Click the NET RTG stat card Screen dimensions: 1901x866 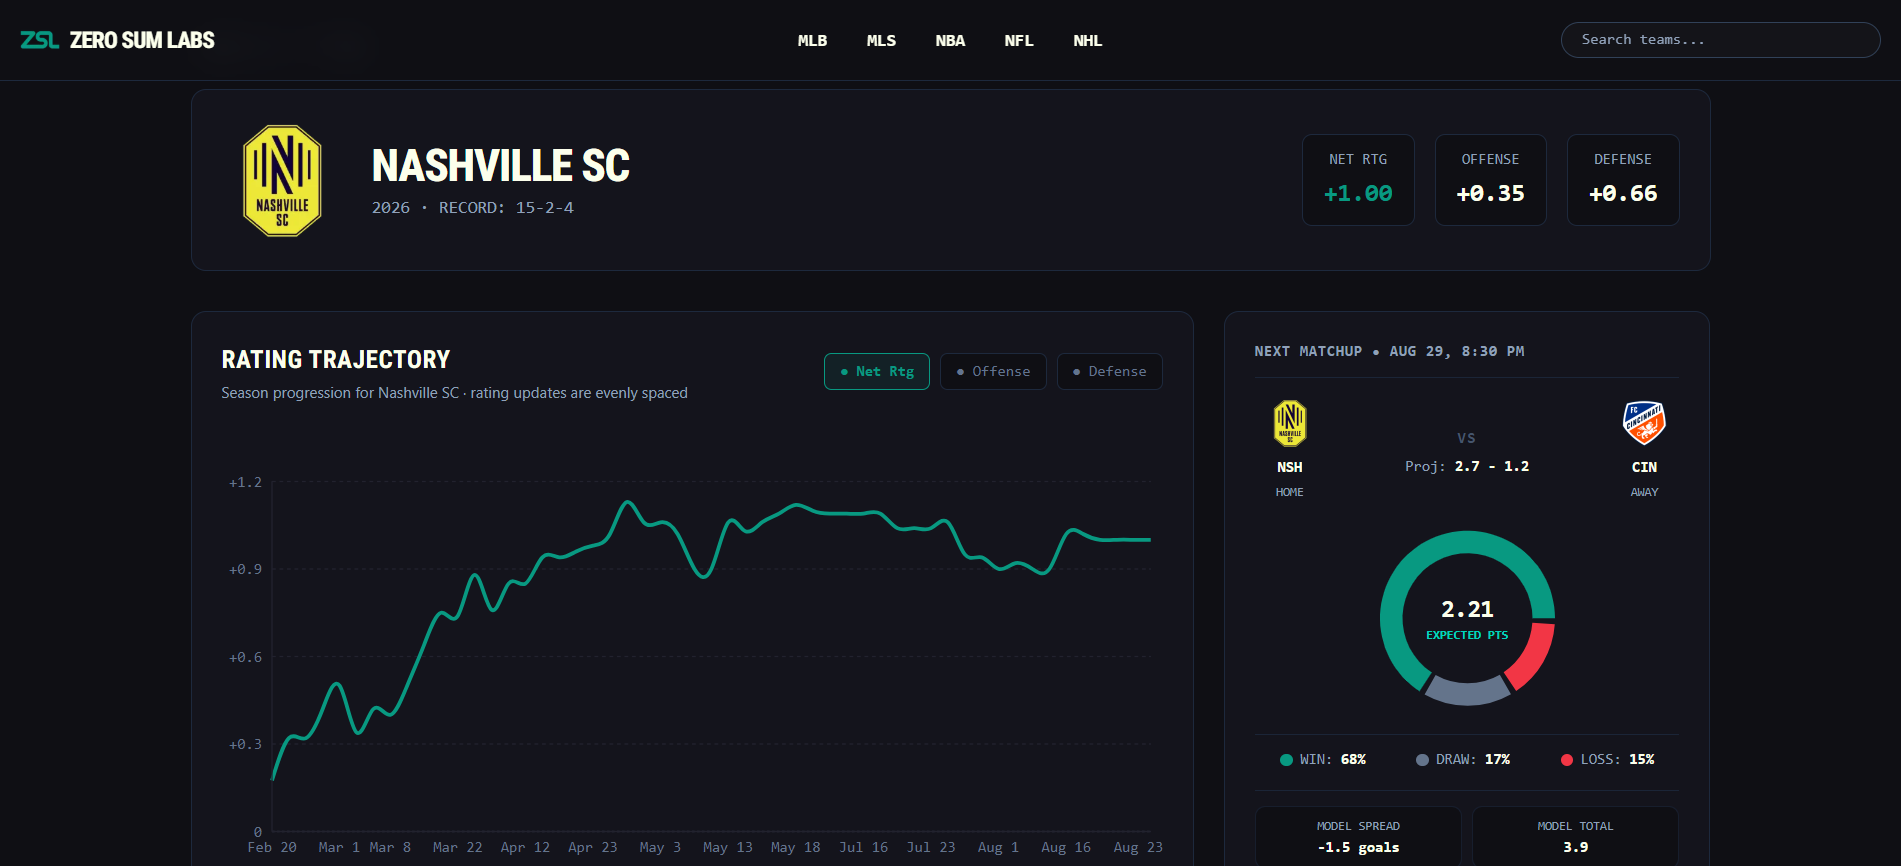(1358, 180)
